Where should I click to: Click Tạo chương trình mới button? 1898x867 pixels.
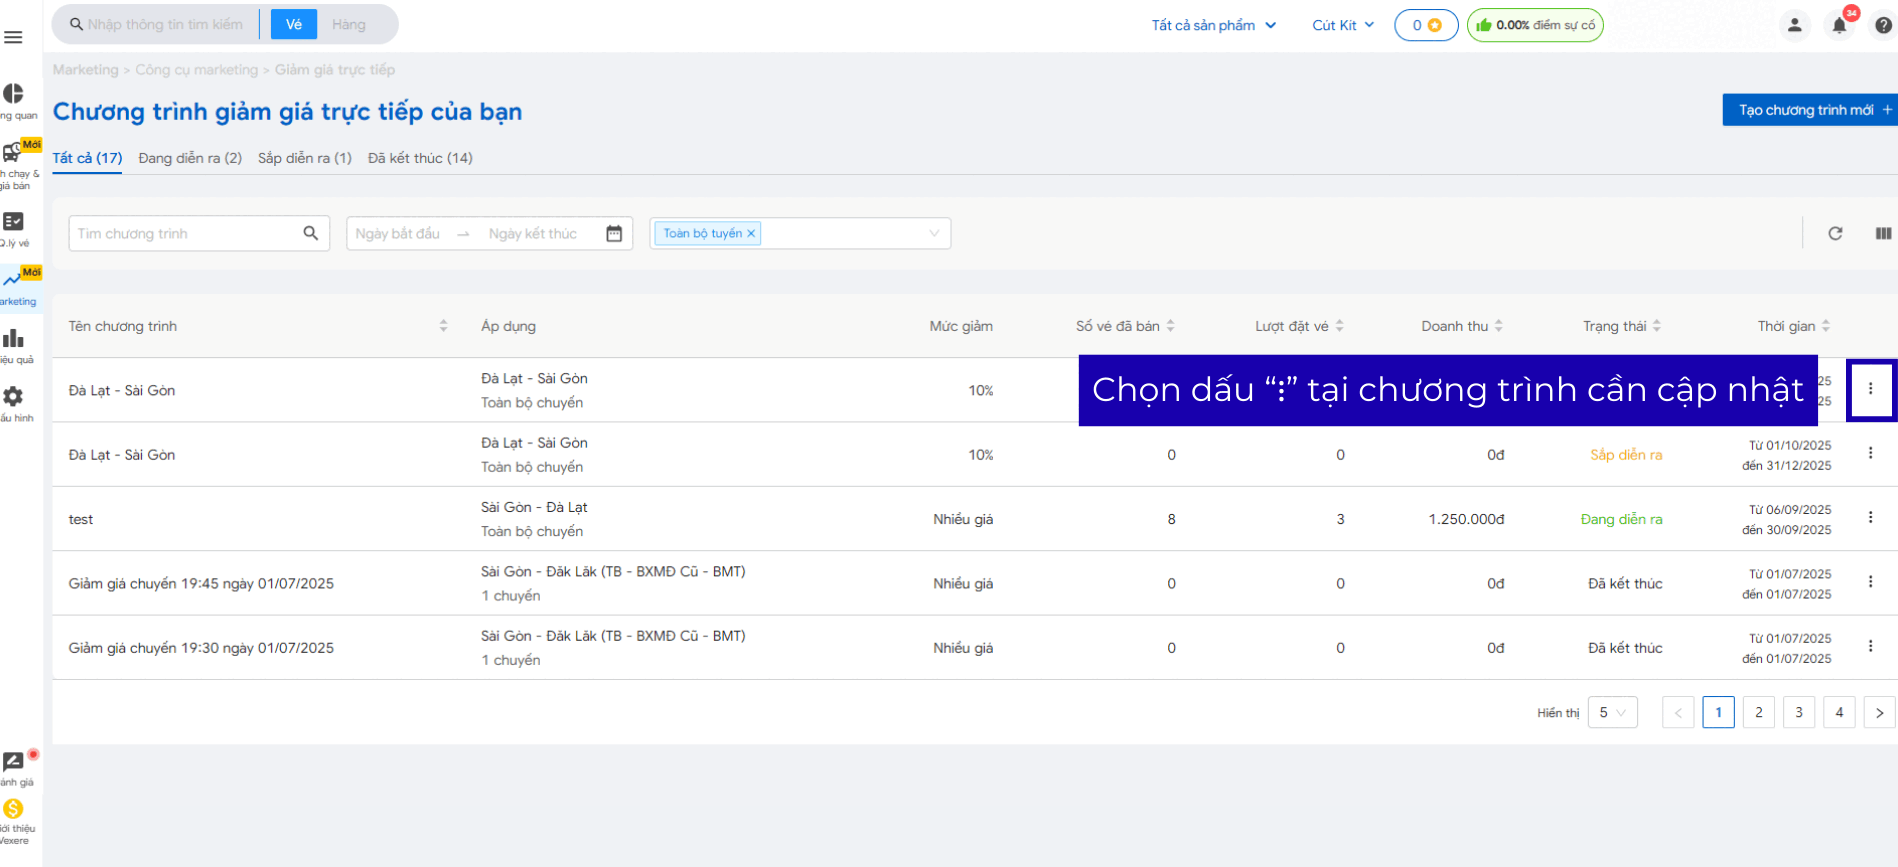click(x=1808, y=110)
